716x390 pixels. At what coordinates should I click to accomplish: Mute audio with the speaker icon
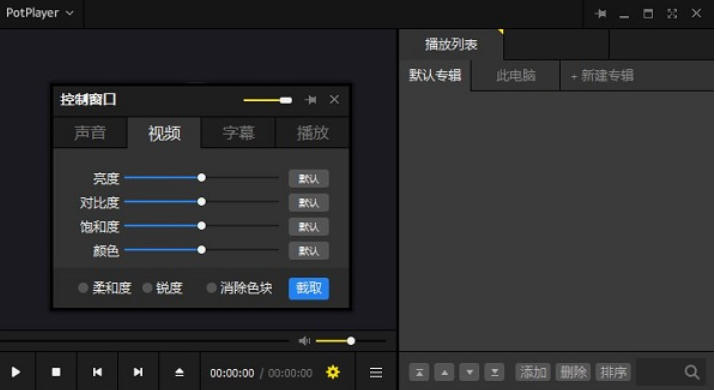coord(304,341)
